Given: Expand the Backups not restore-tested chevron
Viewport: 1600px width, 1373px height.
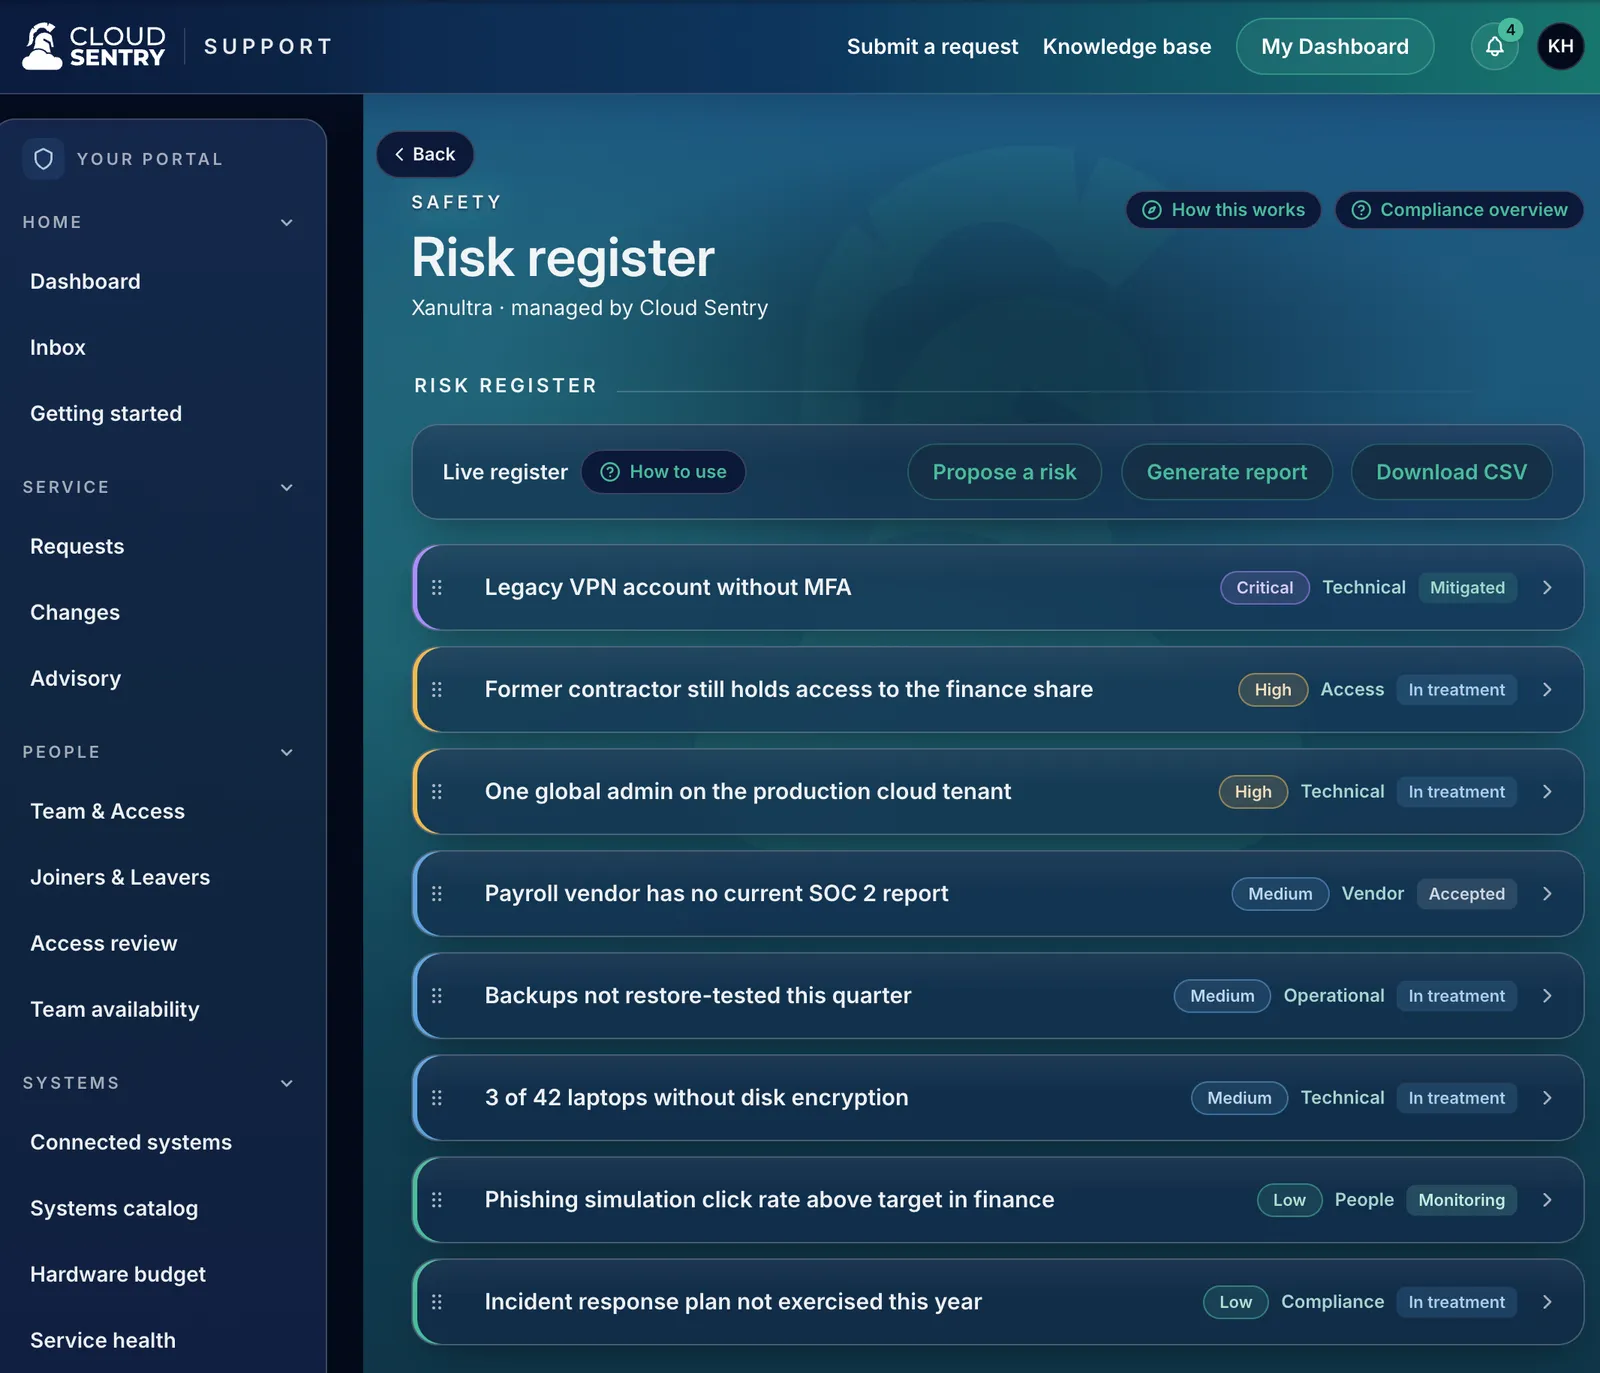Looking at the screenshot, I should [x=1547, y=996].
